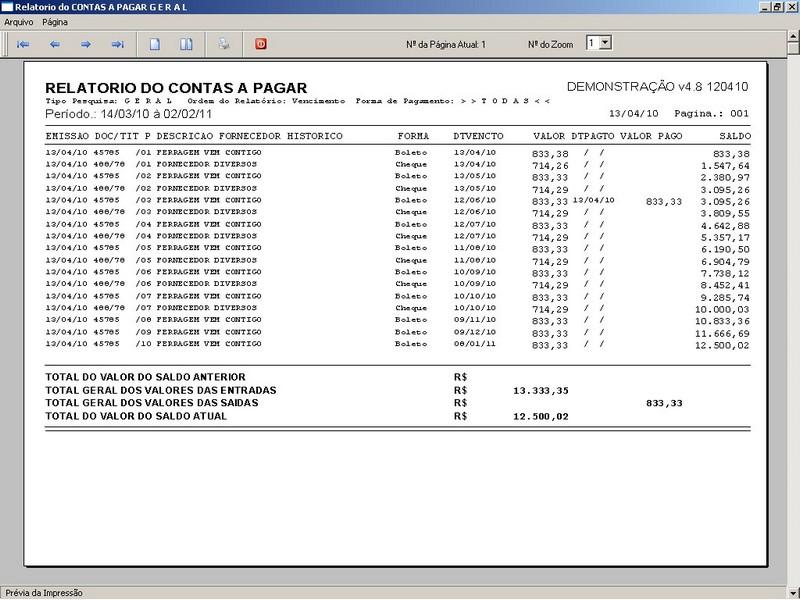Open the Página menu

pyautogui.click(x=55, y=21)
